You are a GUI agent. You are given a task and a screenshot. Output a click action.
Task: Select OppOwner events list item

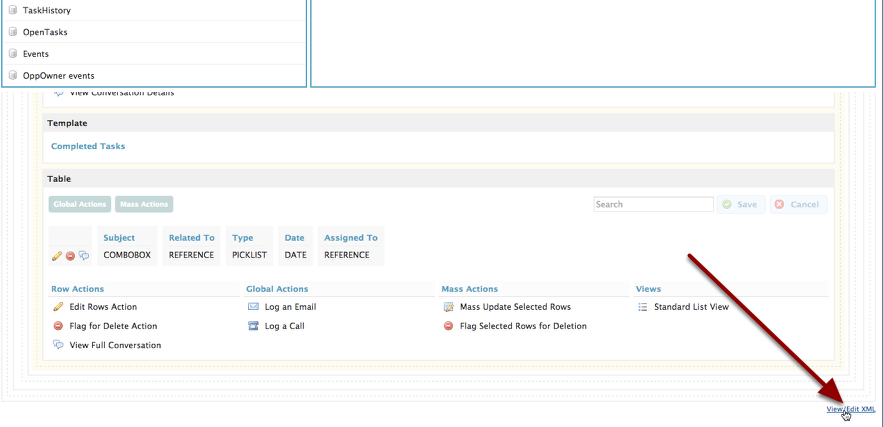pos(58,75)
